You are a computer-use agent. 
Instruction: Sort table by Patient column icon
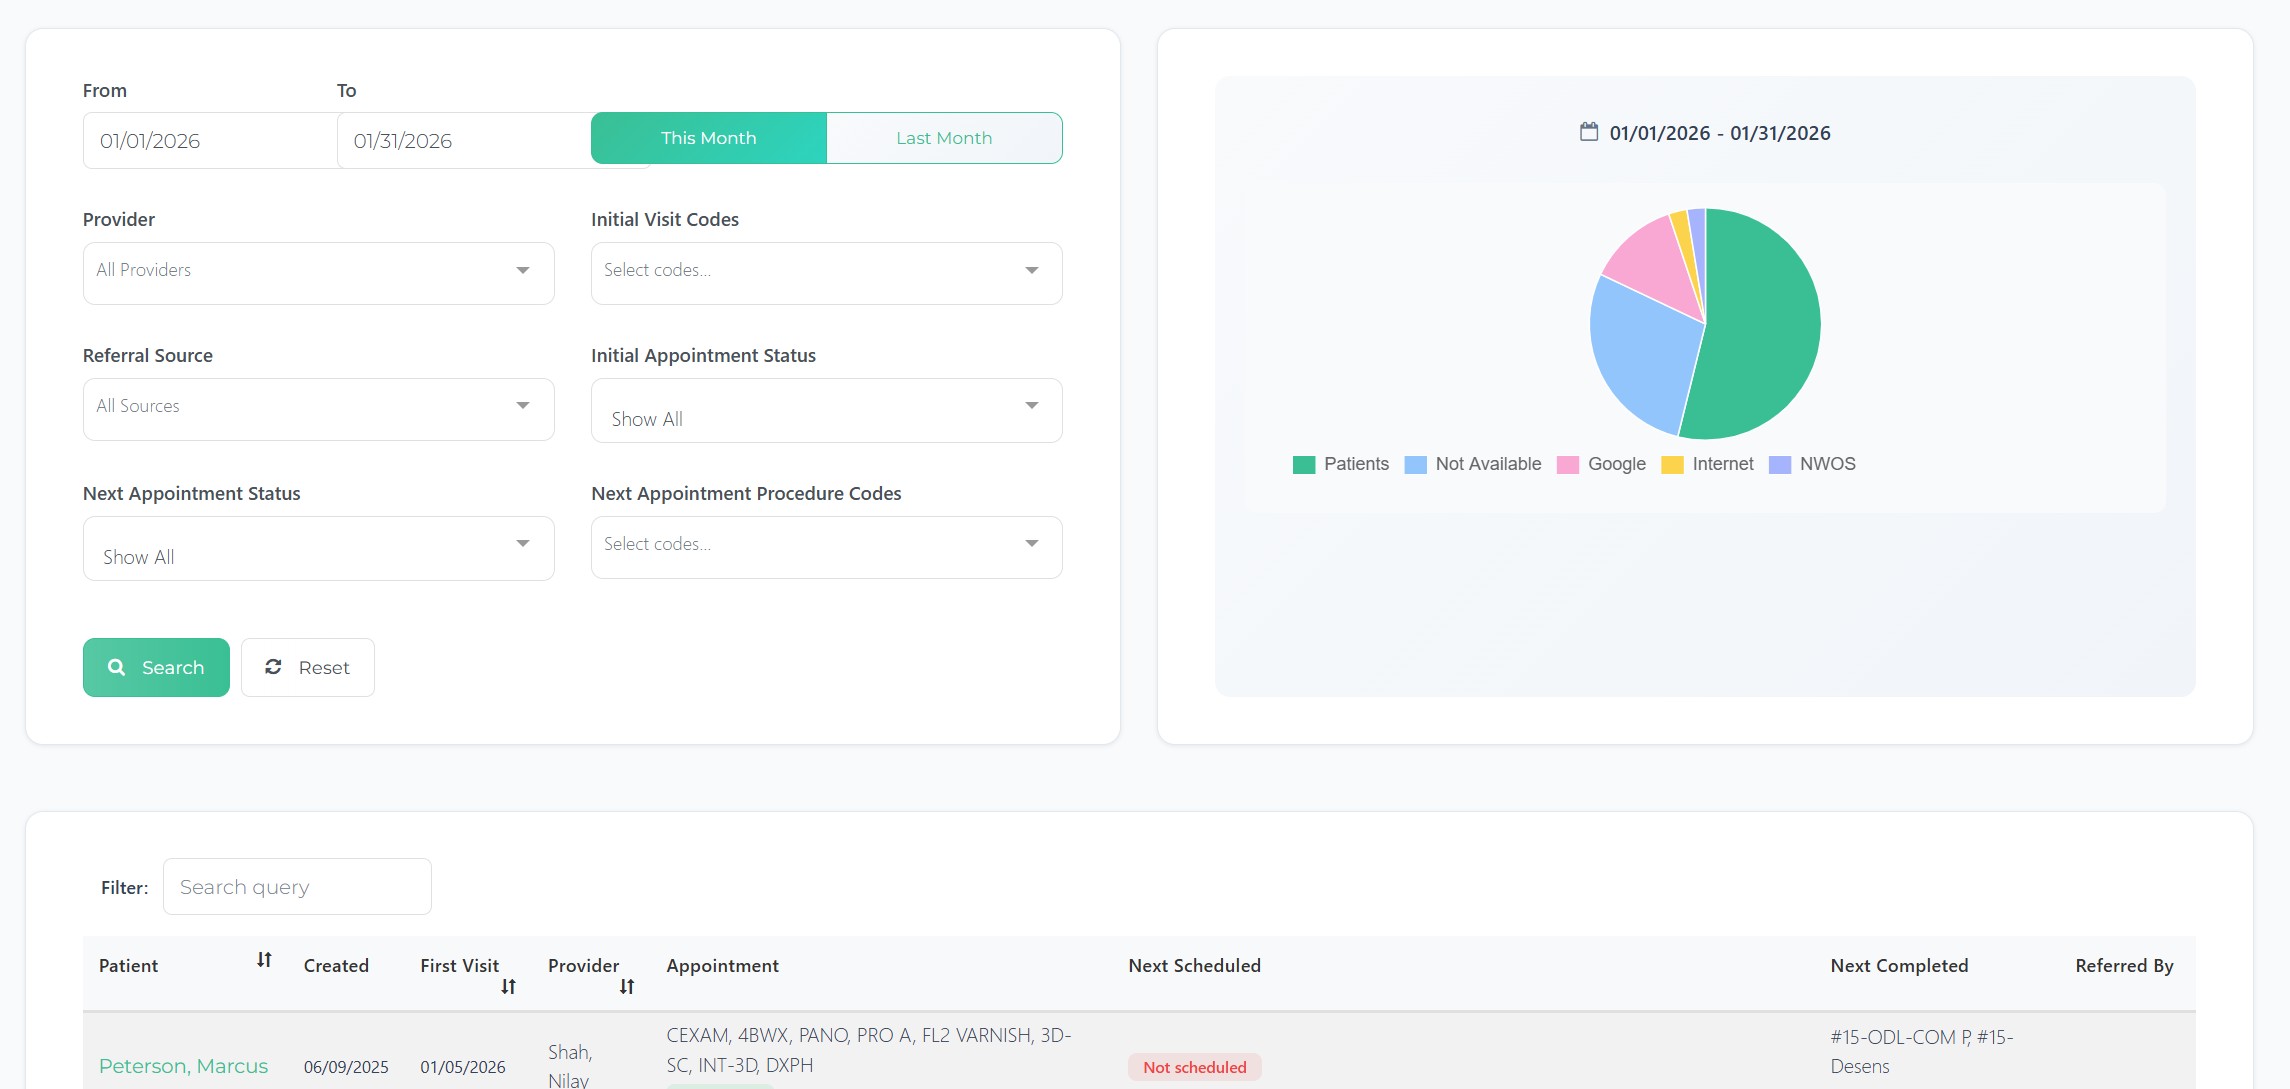pos(264,960)
